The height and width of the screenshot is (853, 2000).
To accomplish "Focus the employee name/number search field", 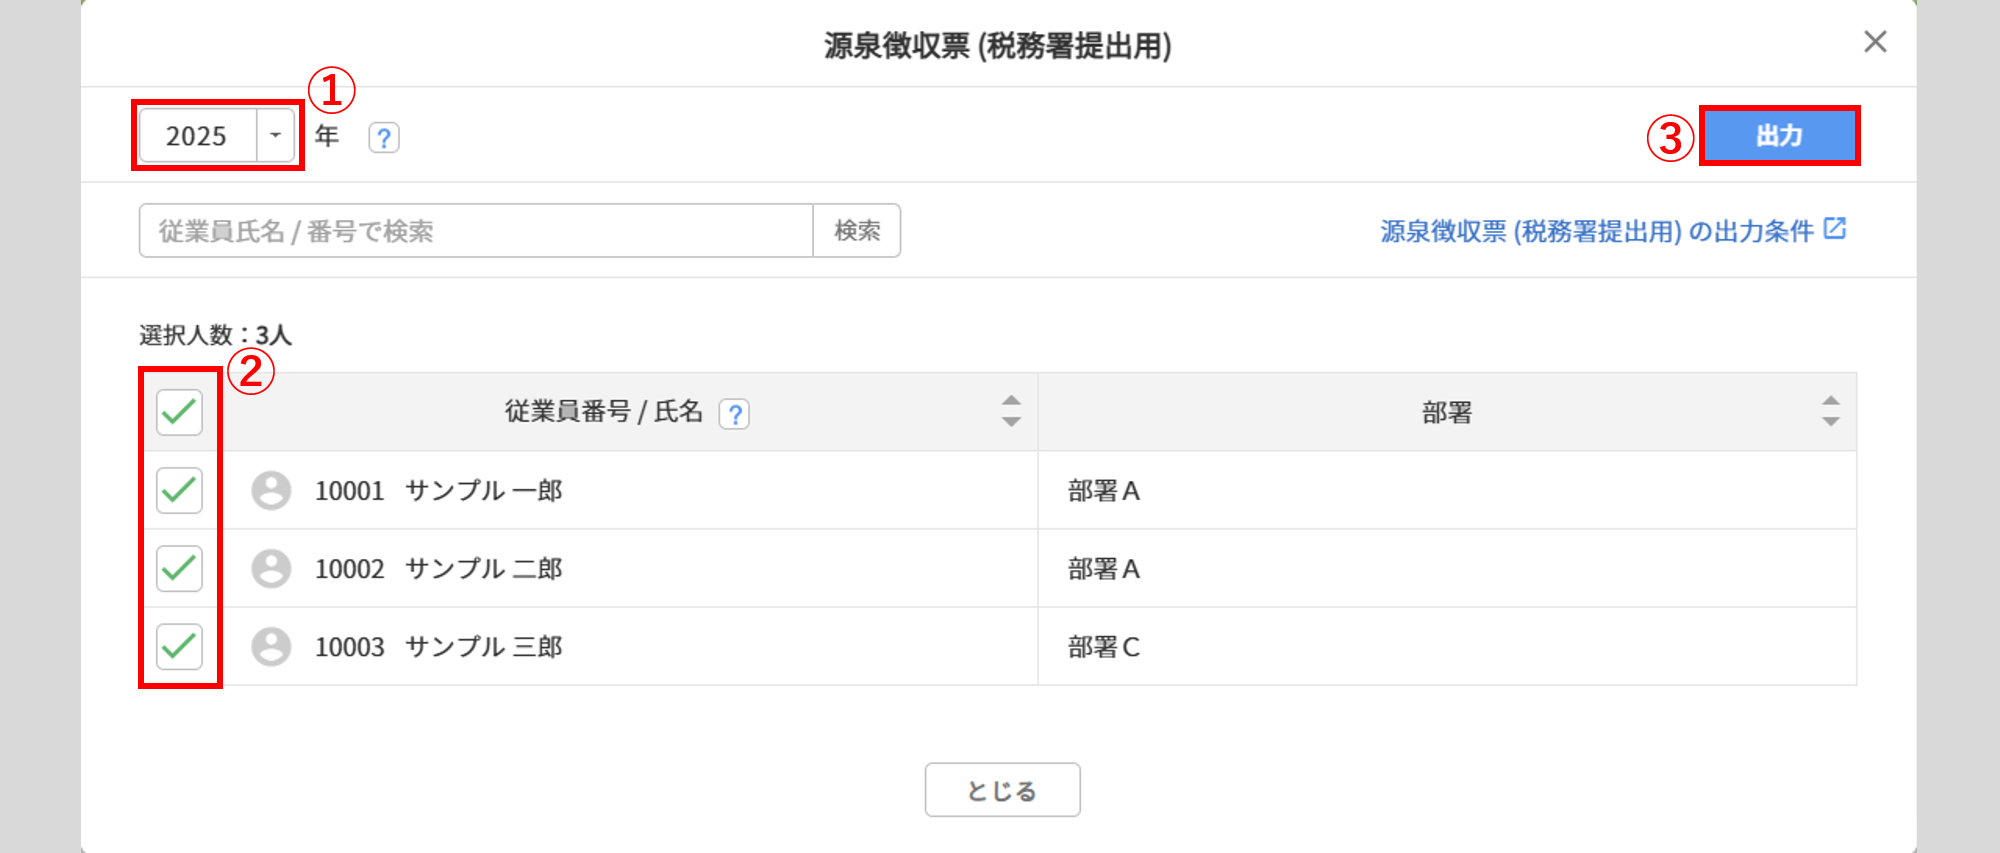I will click(x=476, y=231).
